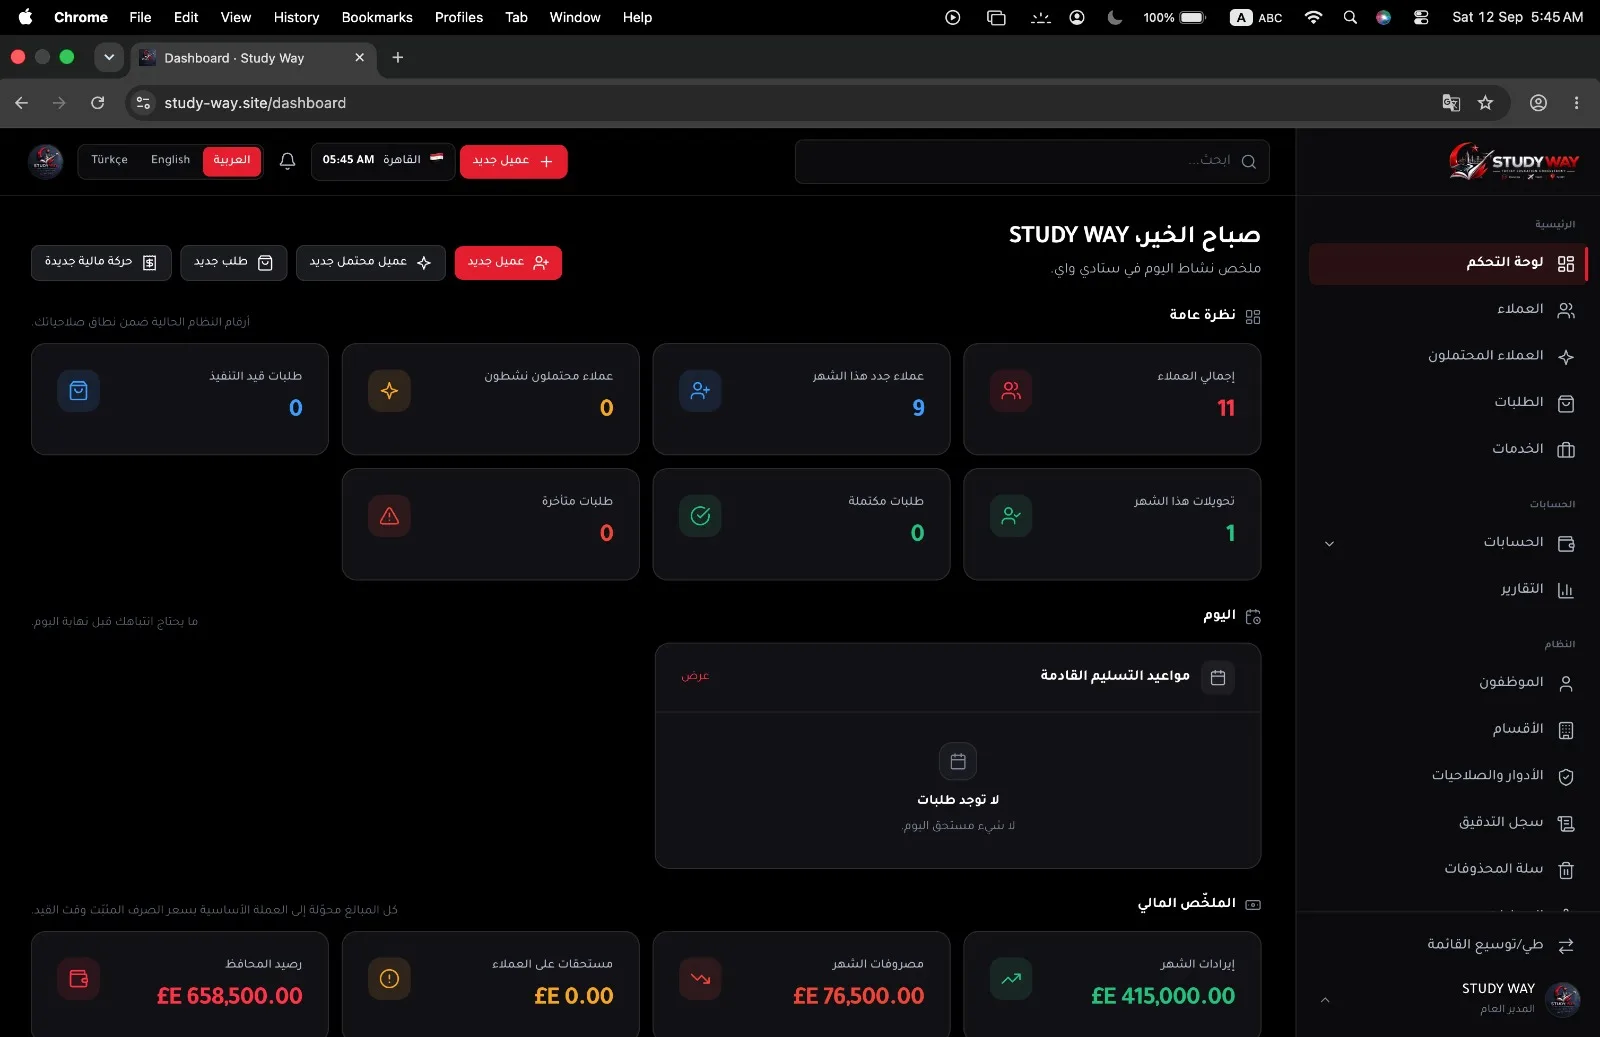Expand الحسابات accounts submenu chevron

click(1329, 544)
